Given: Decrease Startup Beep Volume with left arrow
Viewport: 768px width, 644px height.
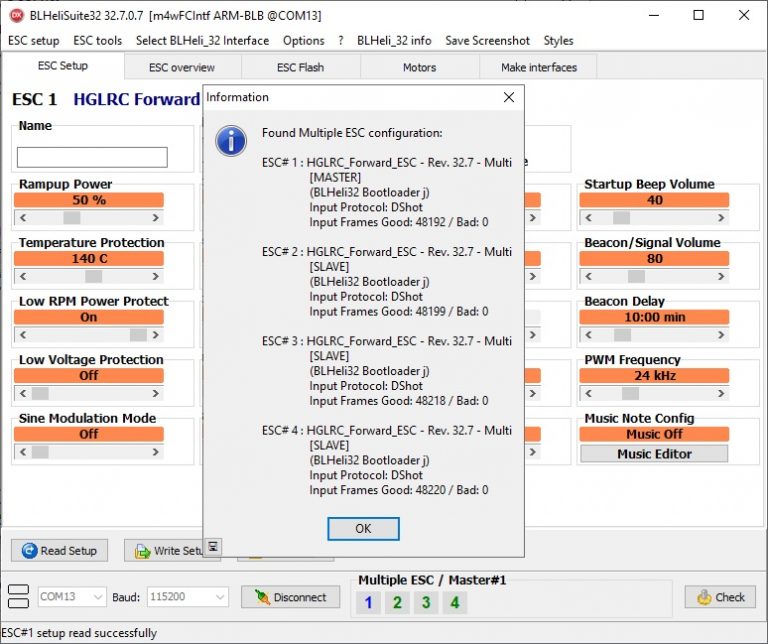Looking at the screenshot, I should (589, 217).
